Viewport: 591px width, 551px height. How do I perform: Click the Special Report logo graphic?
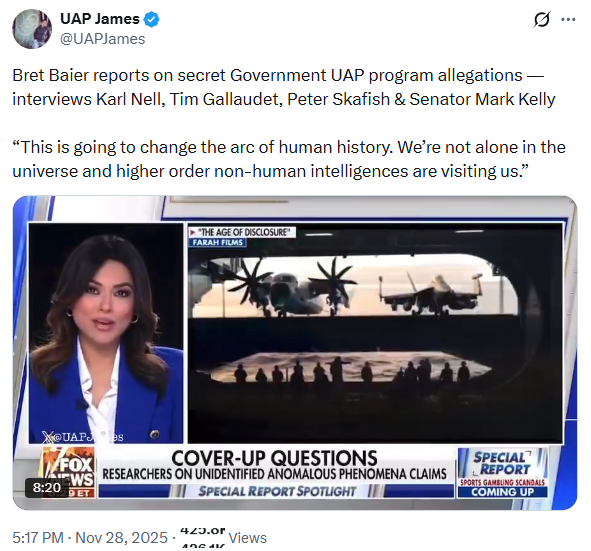point(502,463)
